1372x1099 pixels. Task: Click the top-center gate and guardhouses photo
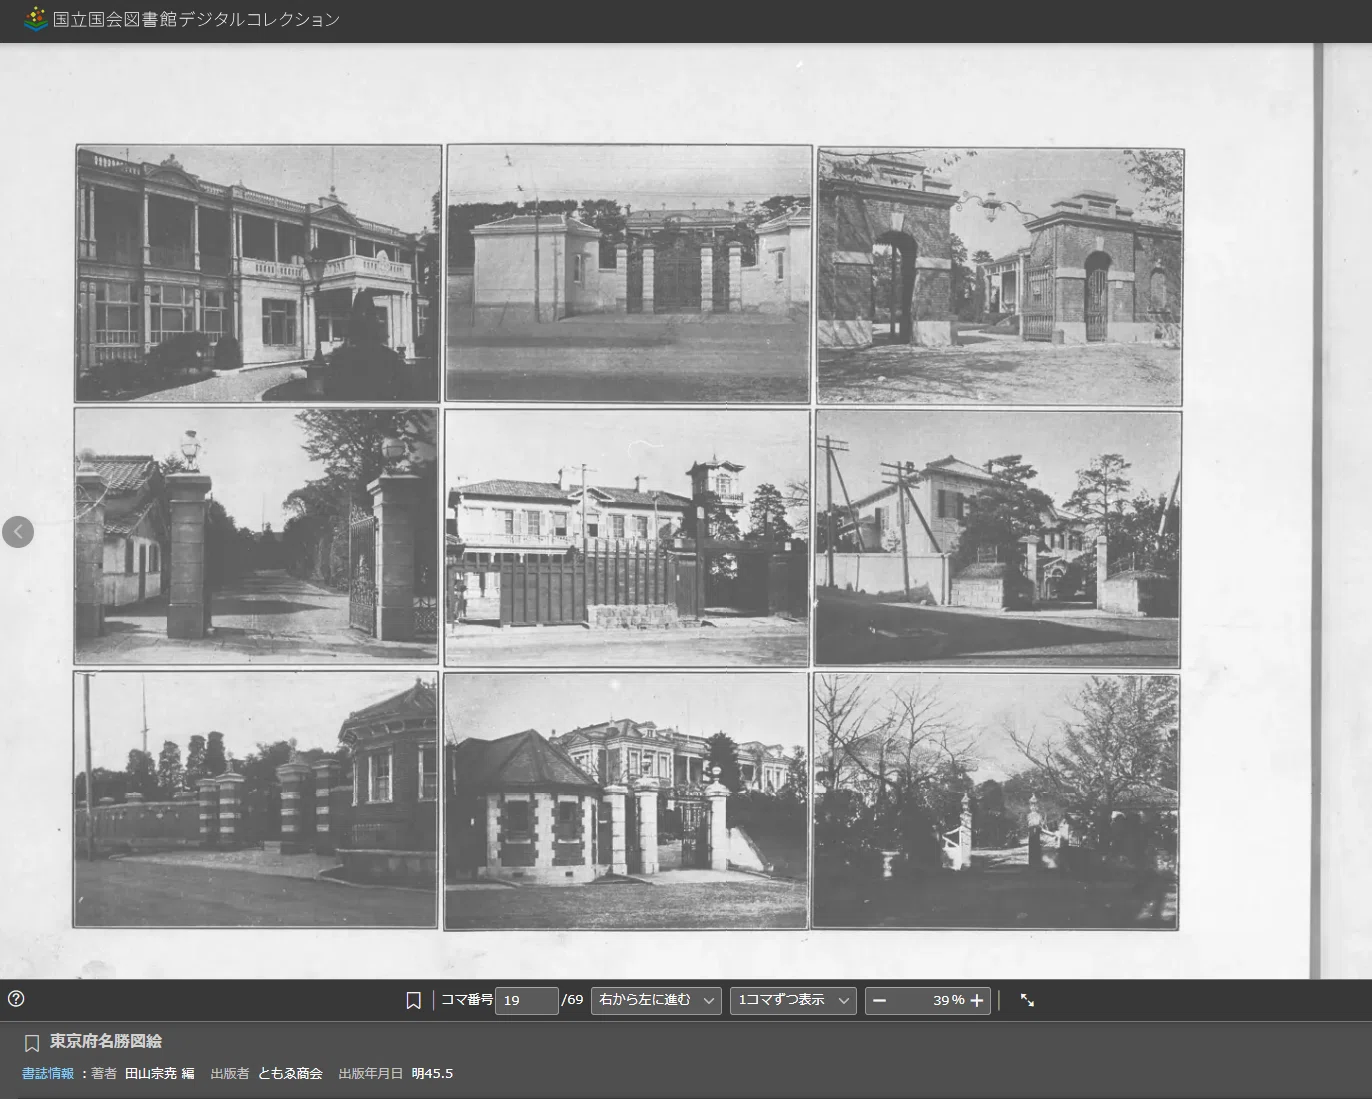coord(628,274)
